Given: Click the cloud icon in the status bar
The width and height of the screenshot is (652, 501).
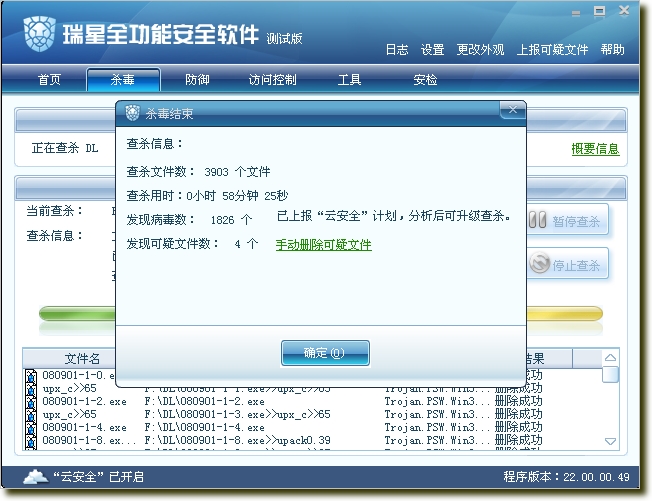Looking at the screenshot, I should 35,476.
